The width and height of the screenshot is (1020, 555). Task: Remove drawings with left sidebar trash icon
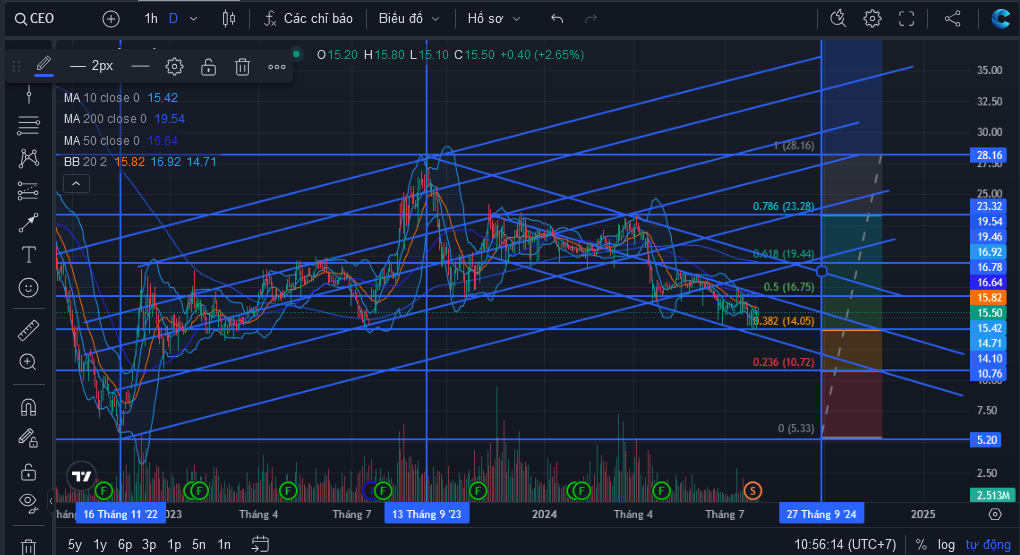pyautogui.click(x=28, y=547)
